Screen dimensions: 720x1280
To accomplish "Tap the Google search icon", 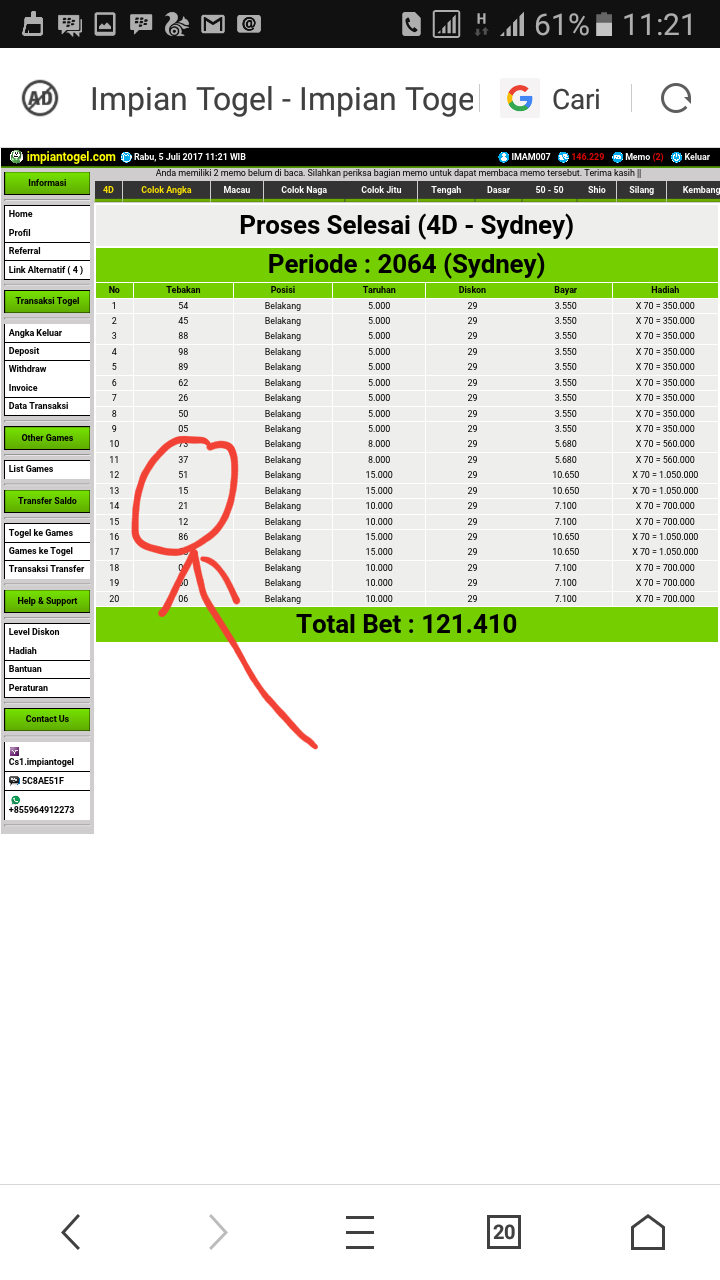I will [x=520, y=98].
